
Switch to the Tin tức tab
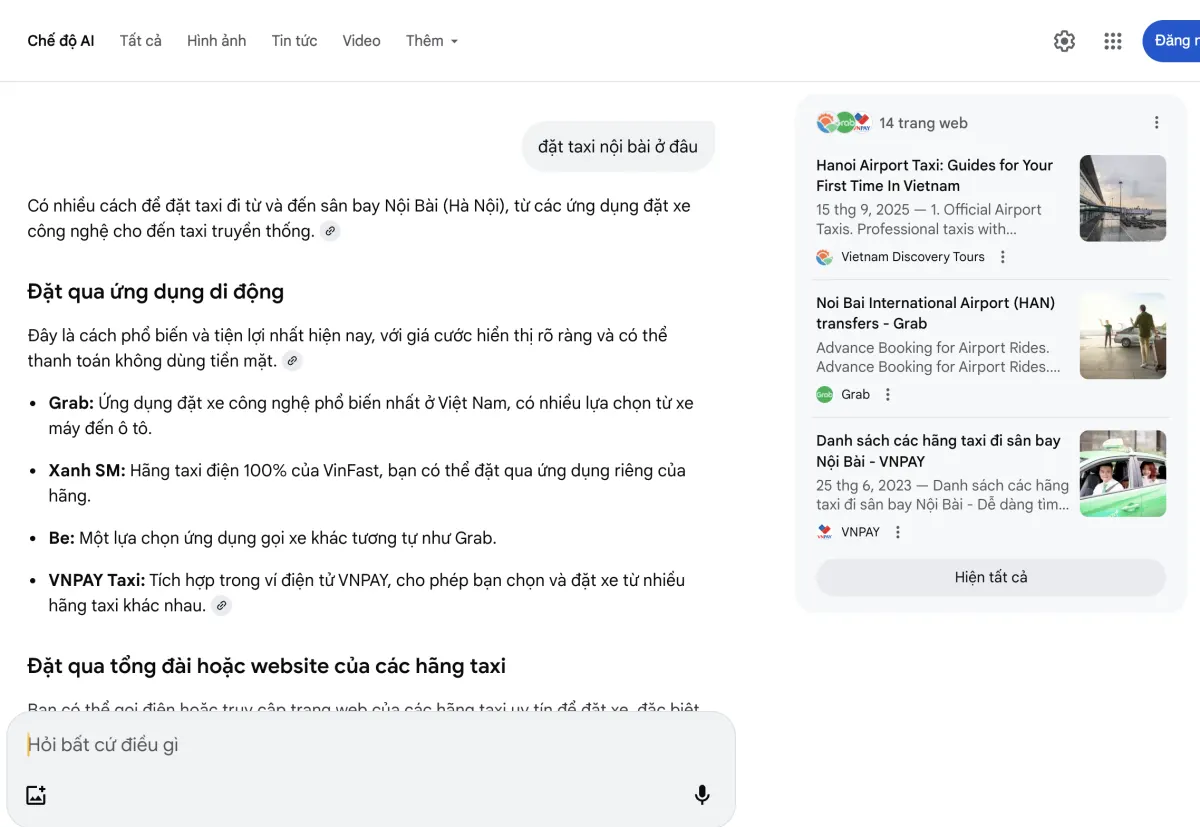coord(294,41)
